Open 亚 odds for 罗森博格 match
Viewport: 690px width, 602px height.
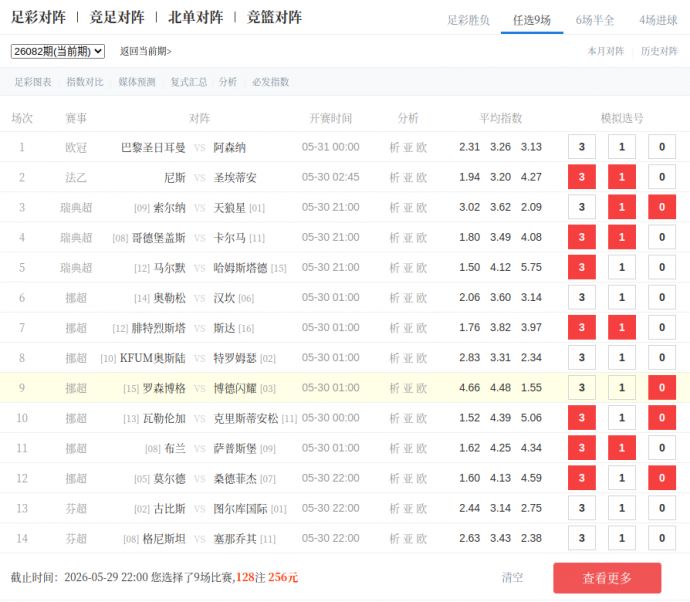point(408,389)
